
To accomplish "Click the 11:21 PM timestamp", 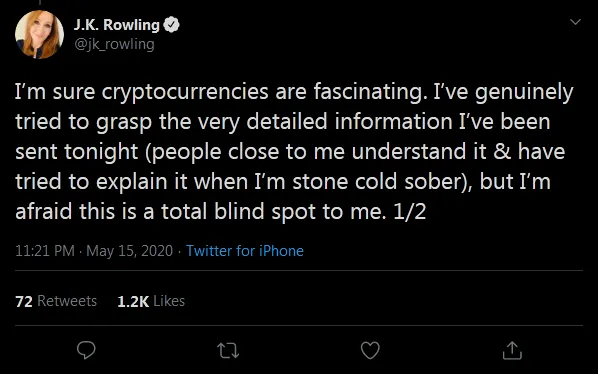I will point(45,251).
